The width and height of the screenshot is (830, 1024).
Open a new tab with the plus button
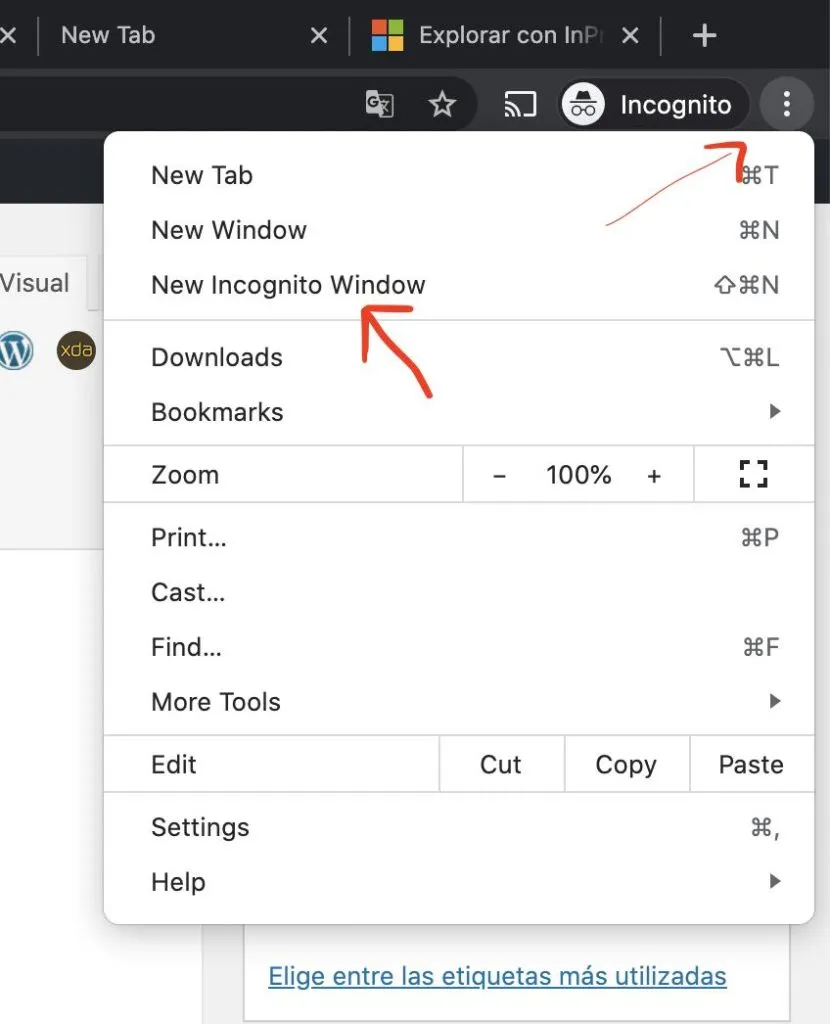coord(704,35)
